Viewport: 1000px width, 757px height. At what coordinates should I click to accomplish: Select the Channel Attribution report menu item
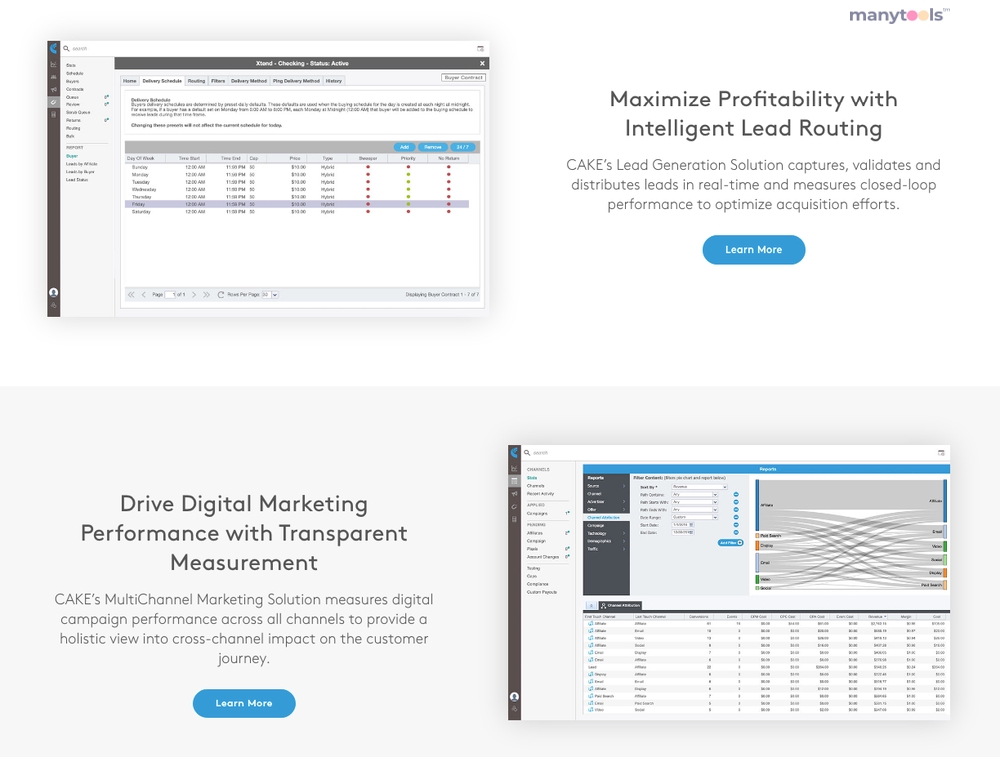coord(606,517)
